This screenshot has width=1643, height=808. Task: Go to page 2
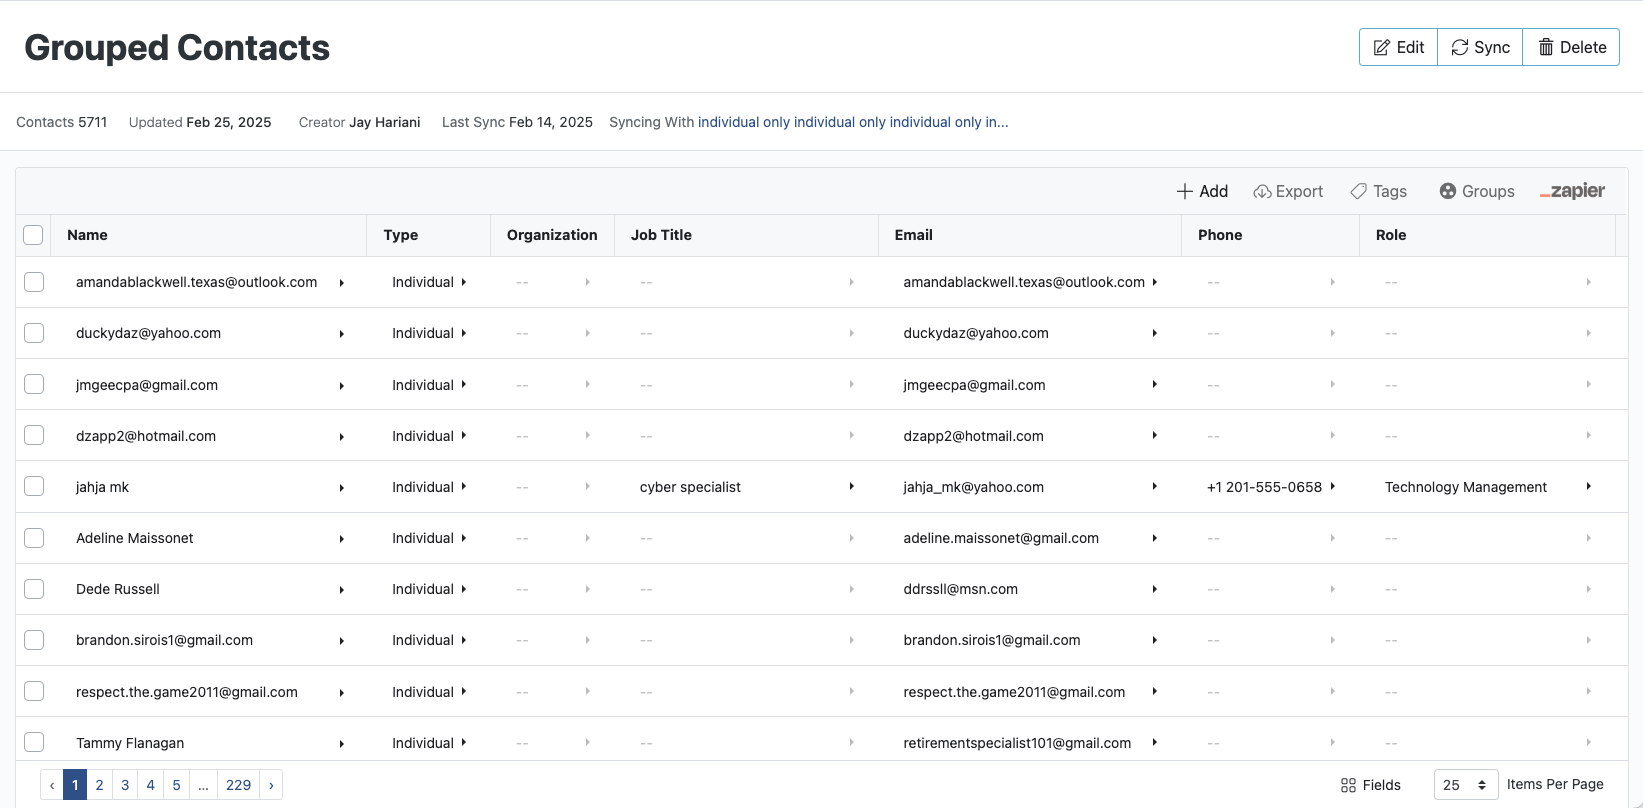[99, 785]
